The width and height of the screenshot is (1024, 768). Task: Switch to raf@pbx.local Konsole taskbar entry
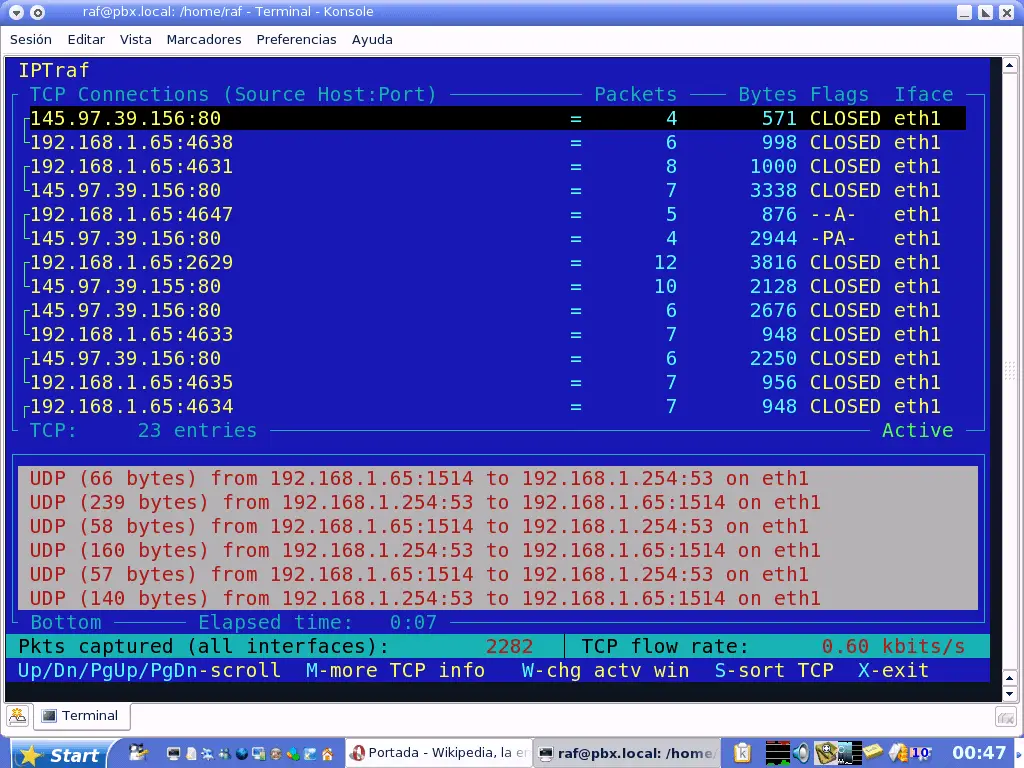[627, 753]
